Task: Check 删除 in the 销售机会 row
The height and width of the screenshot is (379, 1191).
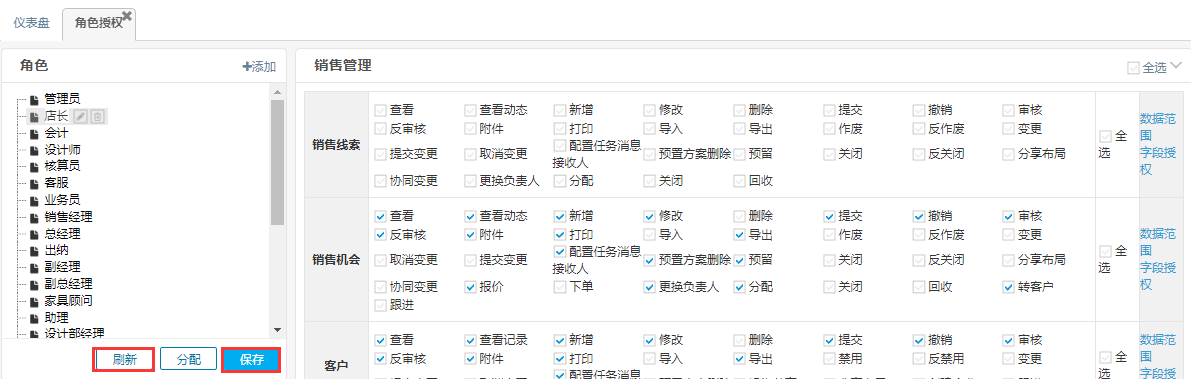Action: (x=739, y=216)
